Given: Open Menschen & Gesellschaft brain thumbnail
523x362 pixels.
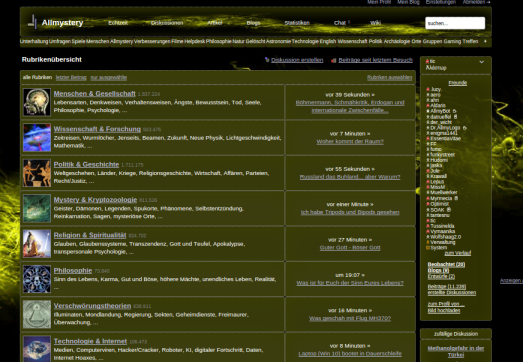Looking at the screenshot, I should [x=37, y=102].
